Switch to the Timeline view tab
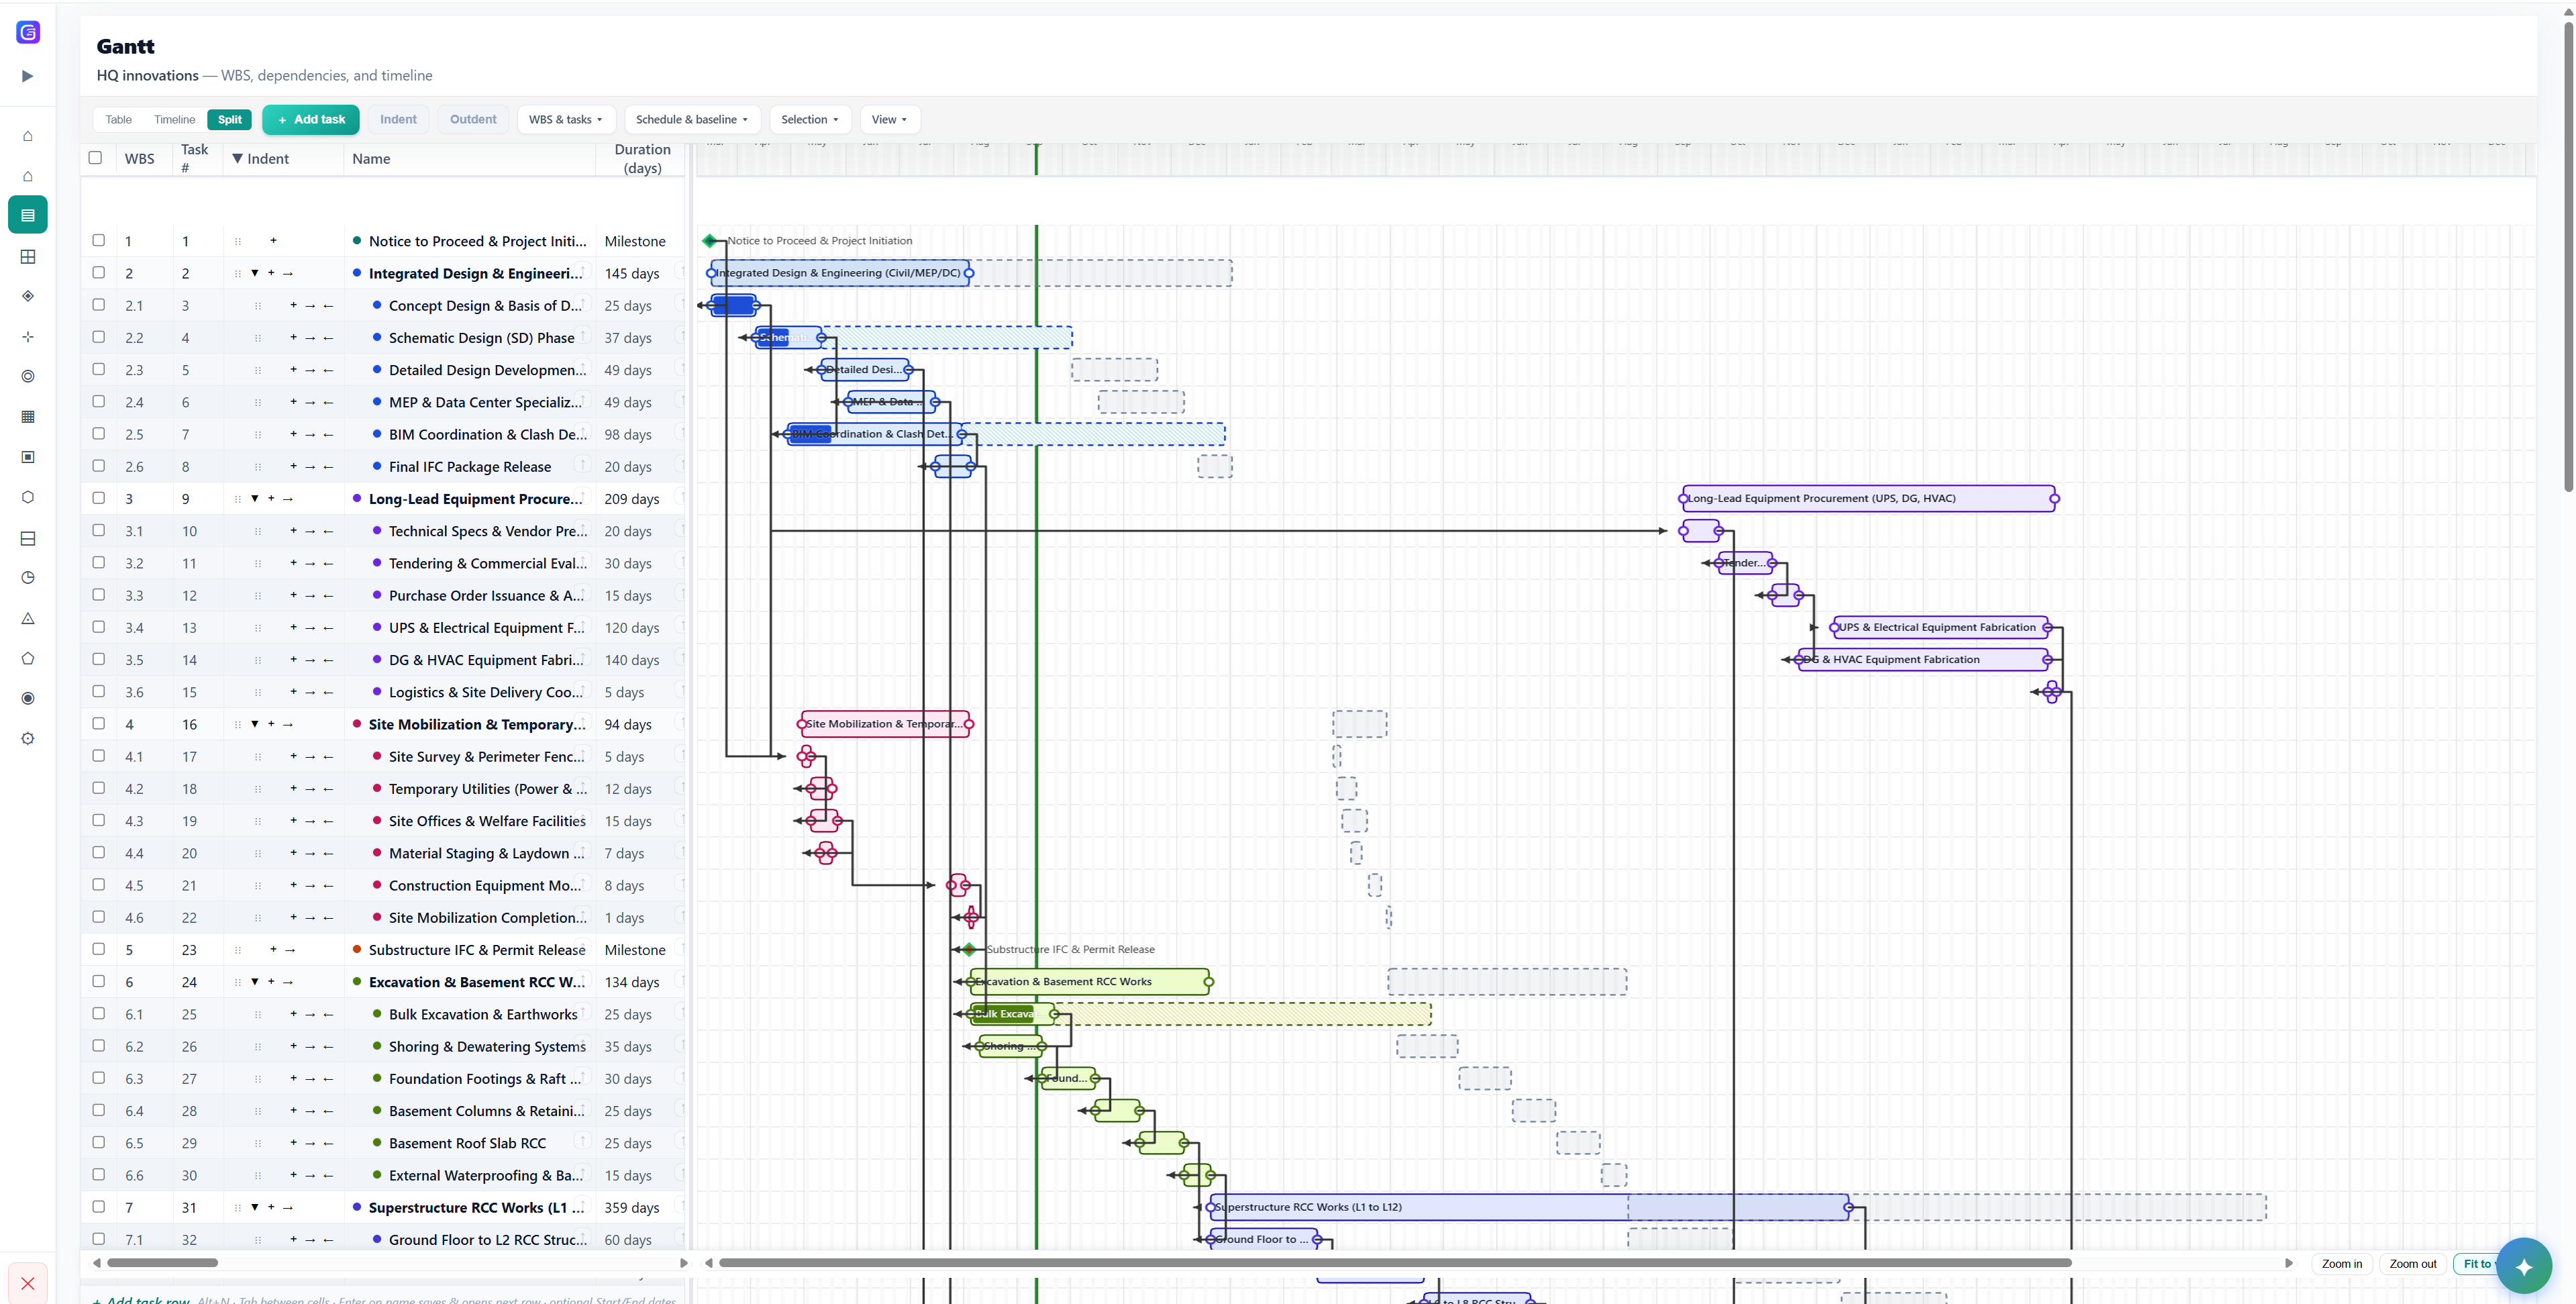This screenshot has height=1304, width=2576. pyautogui.click(x=175, y=120)
